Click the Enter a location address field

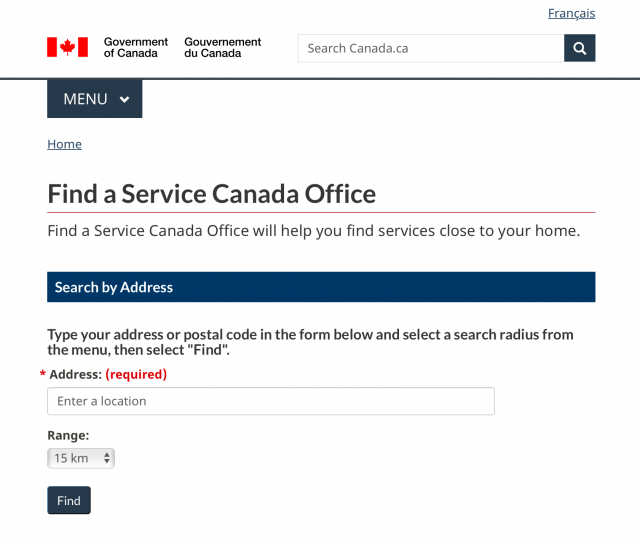pyautogui.click(x=271, y=401)
